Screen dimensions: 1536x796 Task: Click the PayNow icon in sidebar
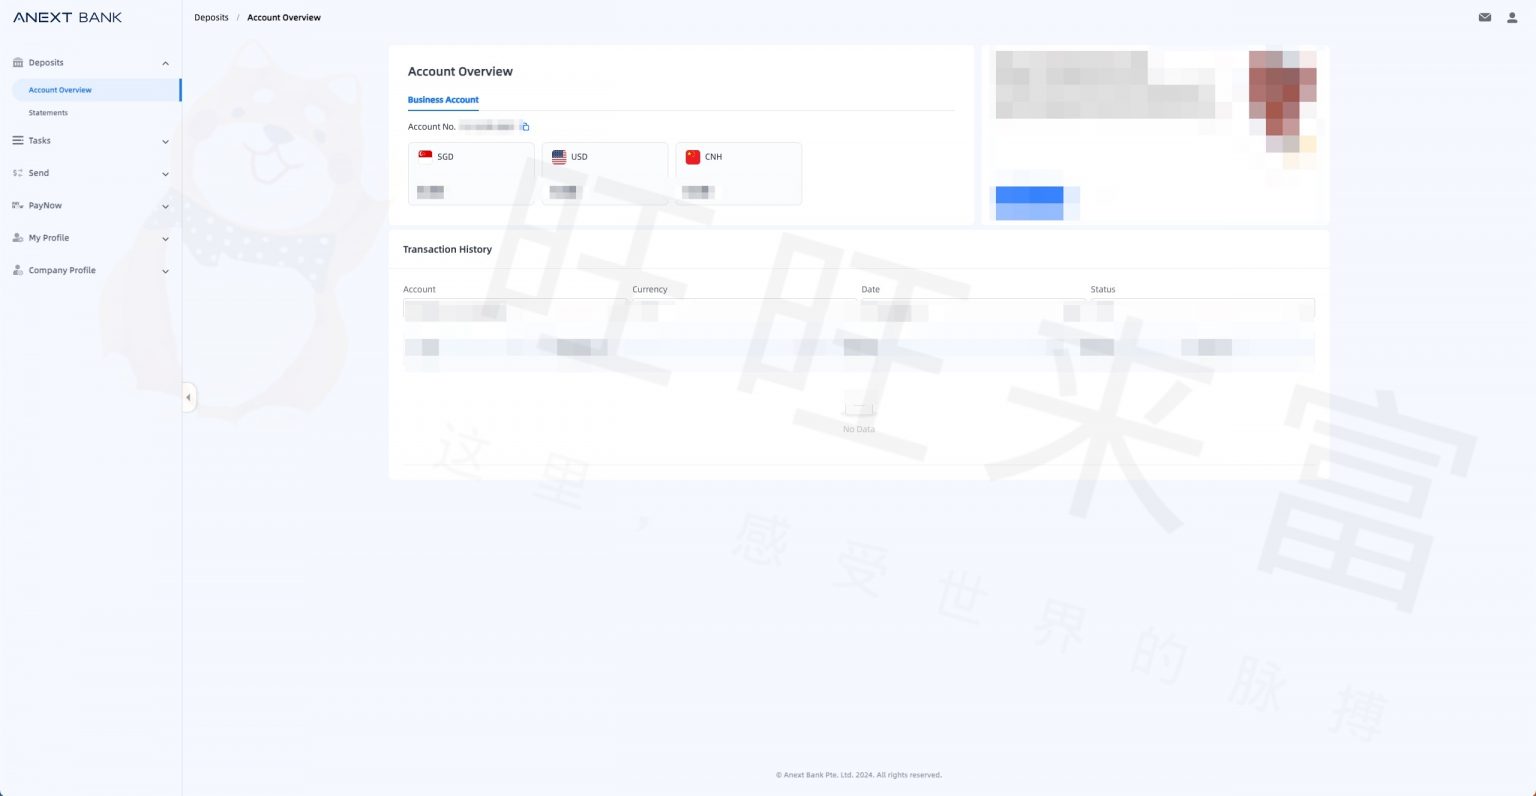click(18, 205)
